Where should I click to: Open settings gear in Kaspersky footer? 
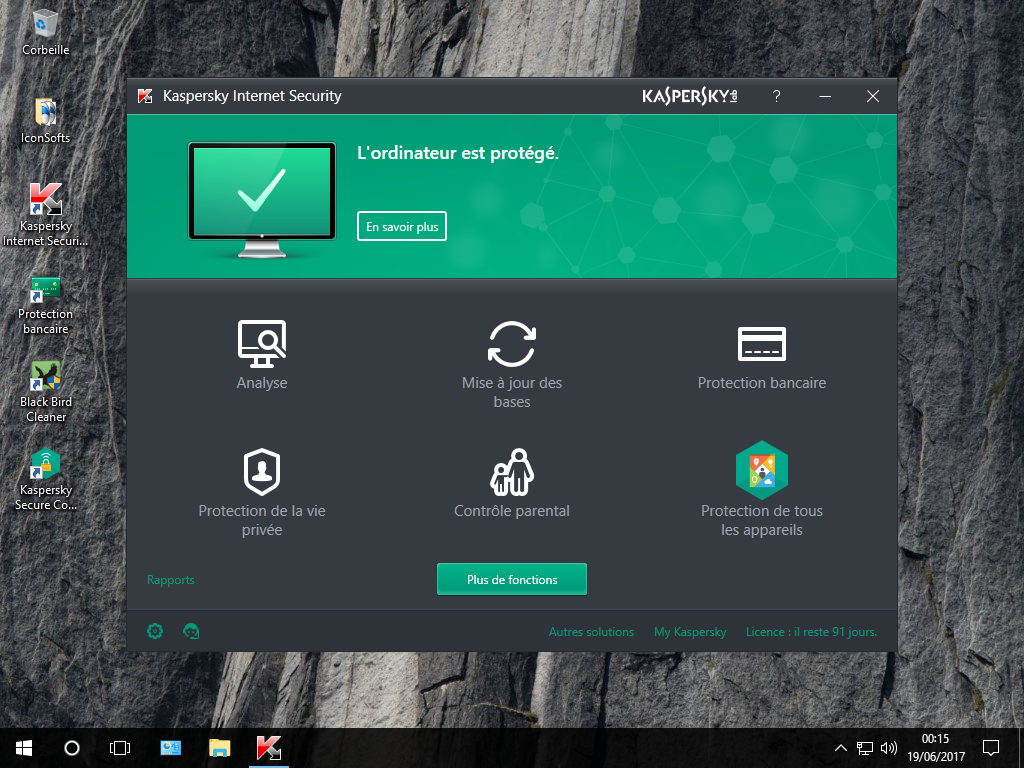click(155, 632)
